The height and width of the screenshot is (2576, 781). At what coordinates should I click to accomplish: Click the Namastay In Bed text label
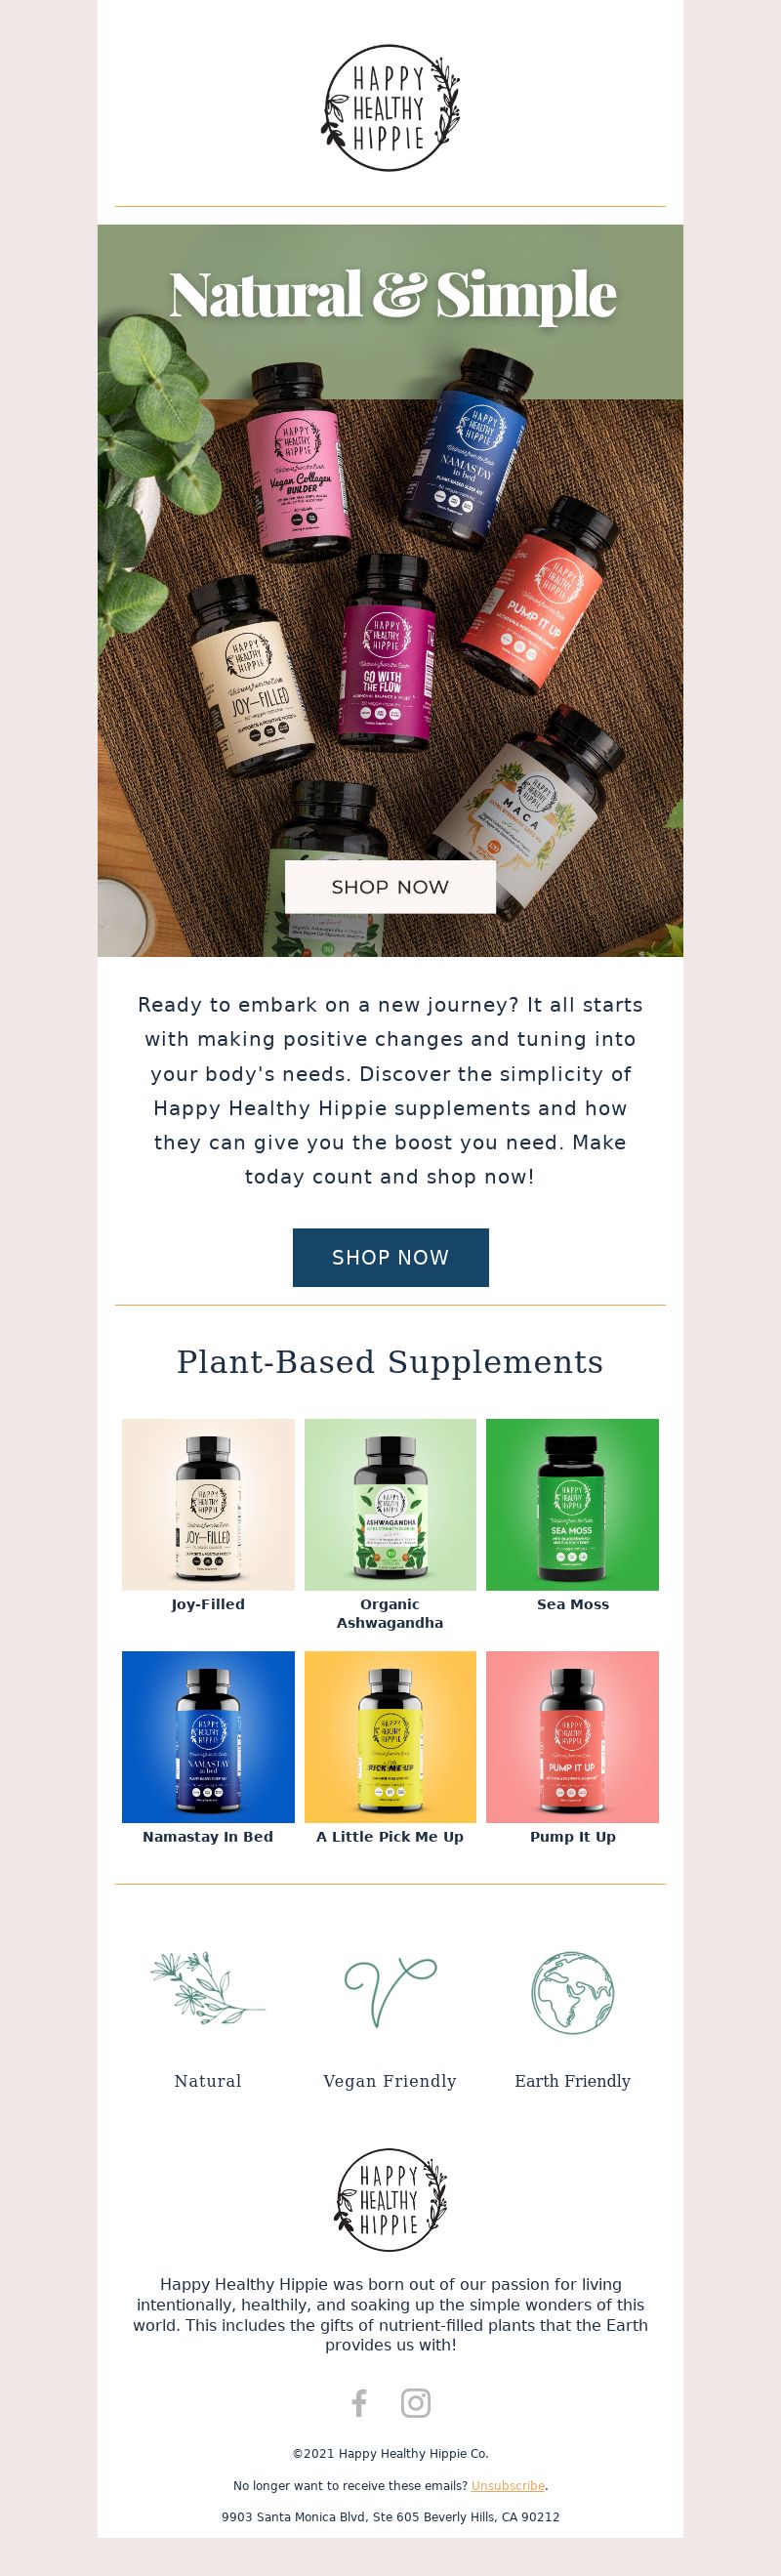click(x=208, y=1837)
